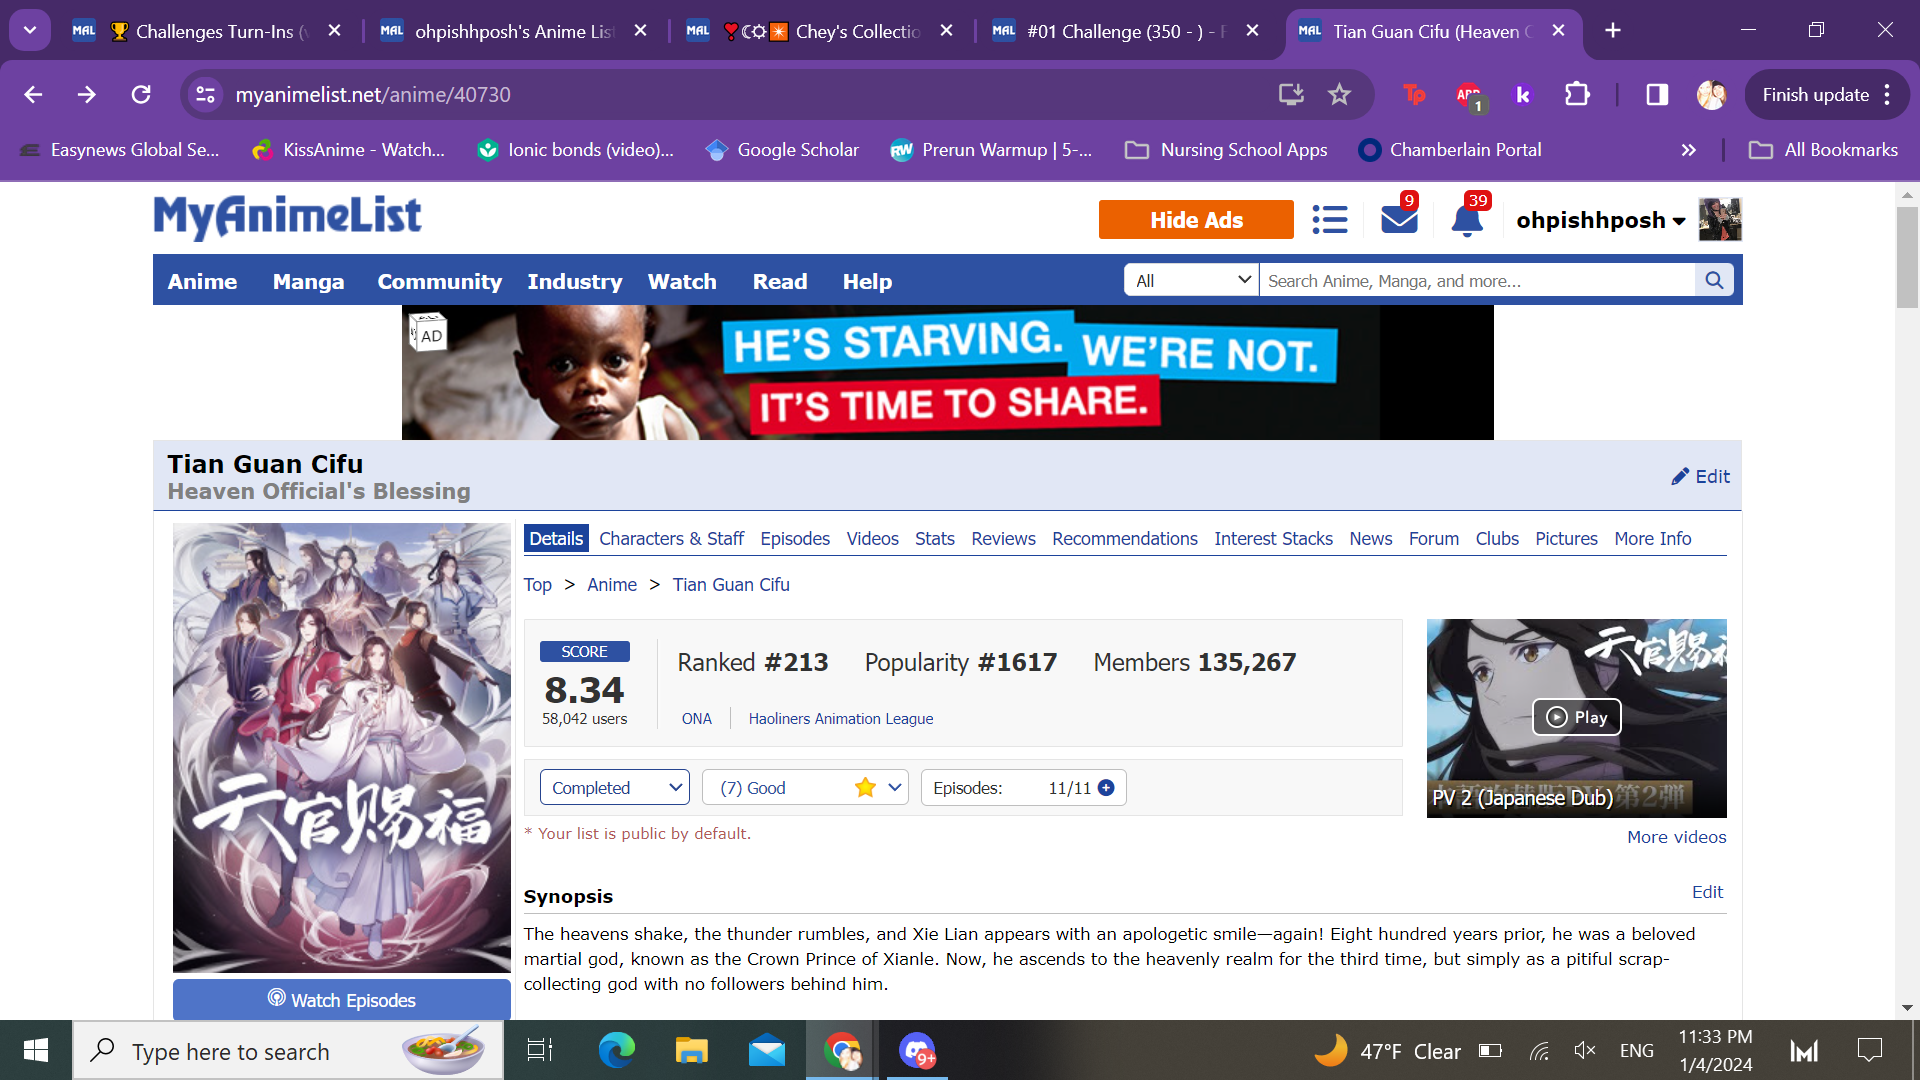Bookmark this page with the star icon
Image resolution: width=1920 pixels, height=1080 pixels.
1339,94
